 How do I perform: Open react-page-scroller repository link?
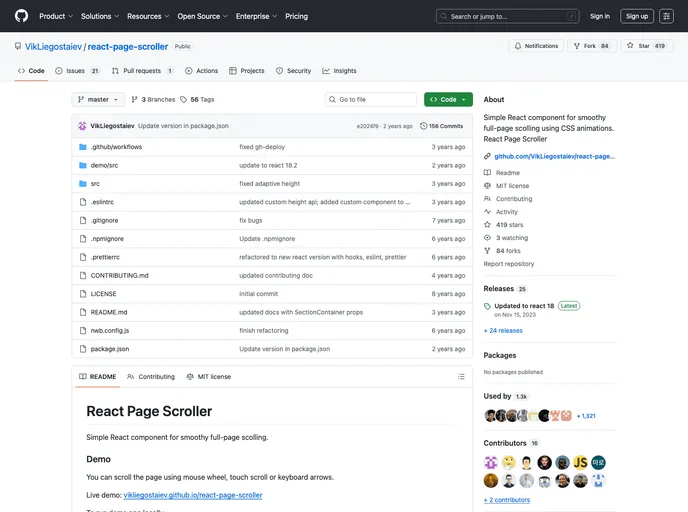128,47
